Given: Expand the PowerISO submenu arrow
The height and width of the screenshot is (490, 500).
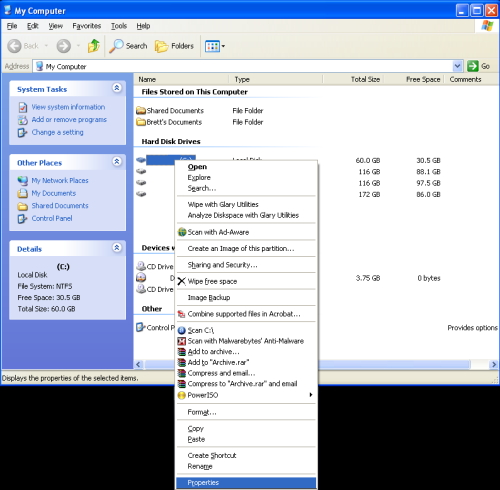Looking at the screenshot, I should [x=311, y=395].
